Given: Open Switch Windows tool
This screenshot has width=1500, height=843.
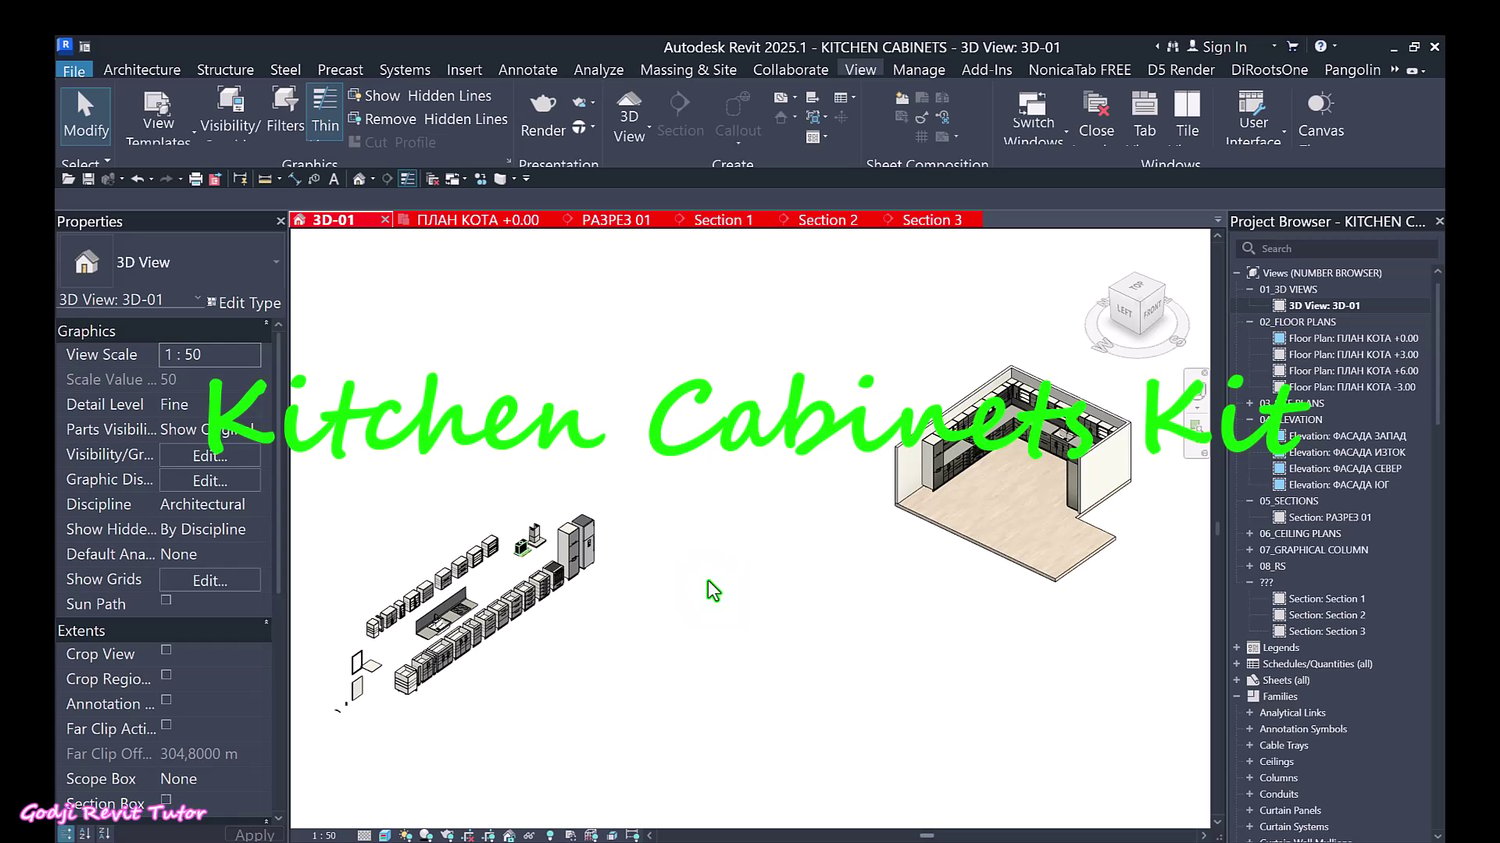Looking at the screenshot, I should [x=1033, y=118].
